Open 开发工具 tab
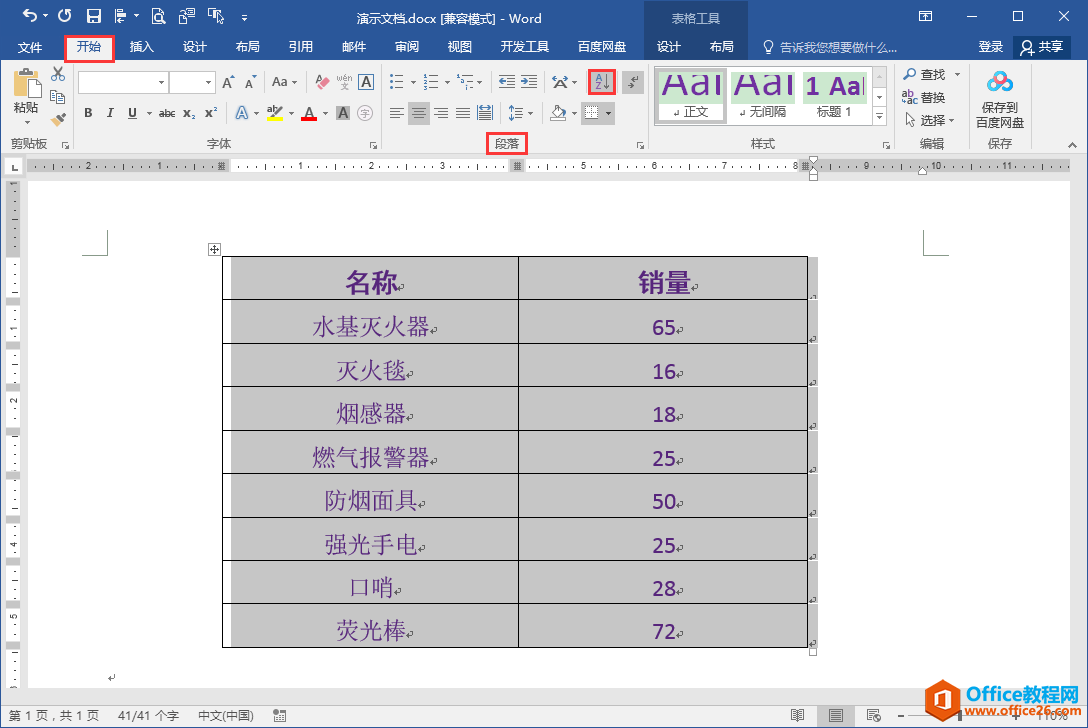Screen dimensions: 1088x728 525,47
